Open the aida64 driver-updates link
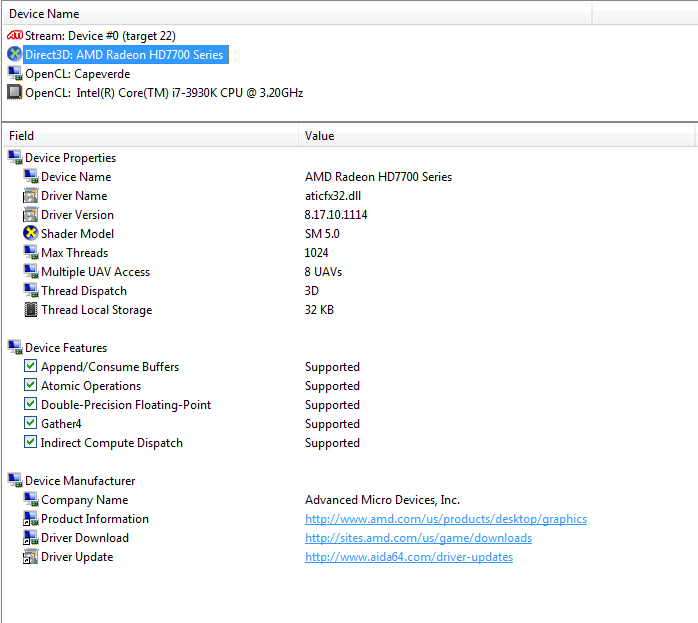The height and width of the screenshot is (623, 698). click(409, 557)
